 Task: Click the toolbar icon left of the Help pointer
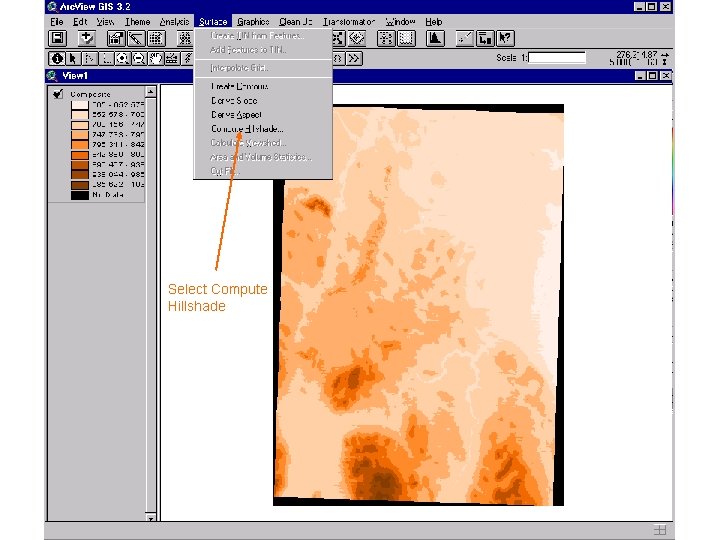point(485,38)
